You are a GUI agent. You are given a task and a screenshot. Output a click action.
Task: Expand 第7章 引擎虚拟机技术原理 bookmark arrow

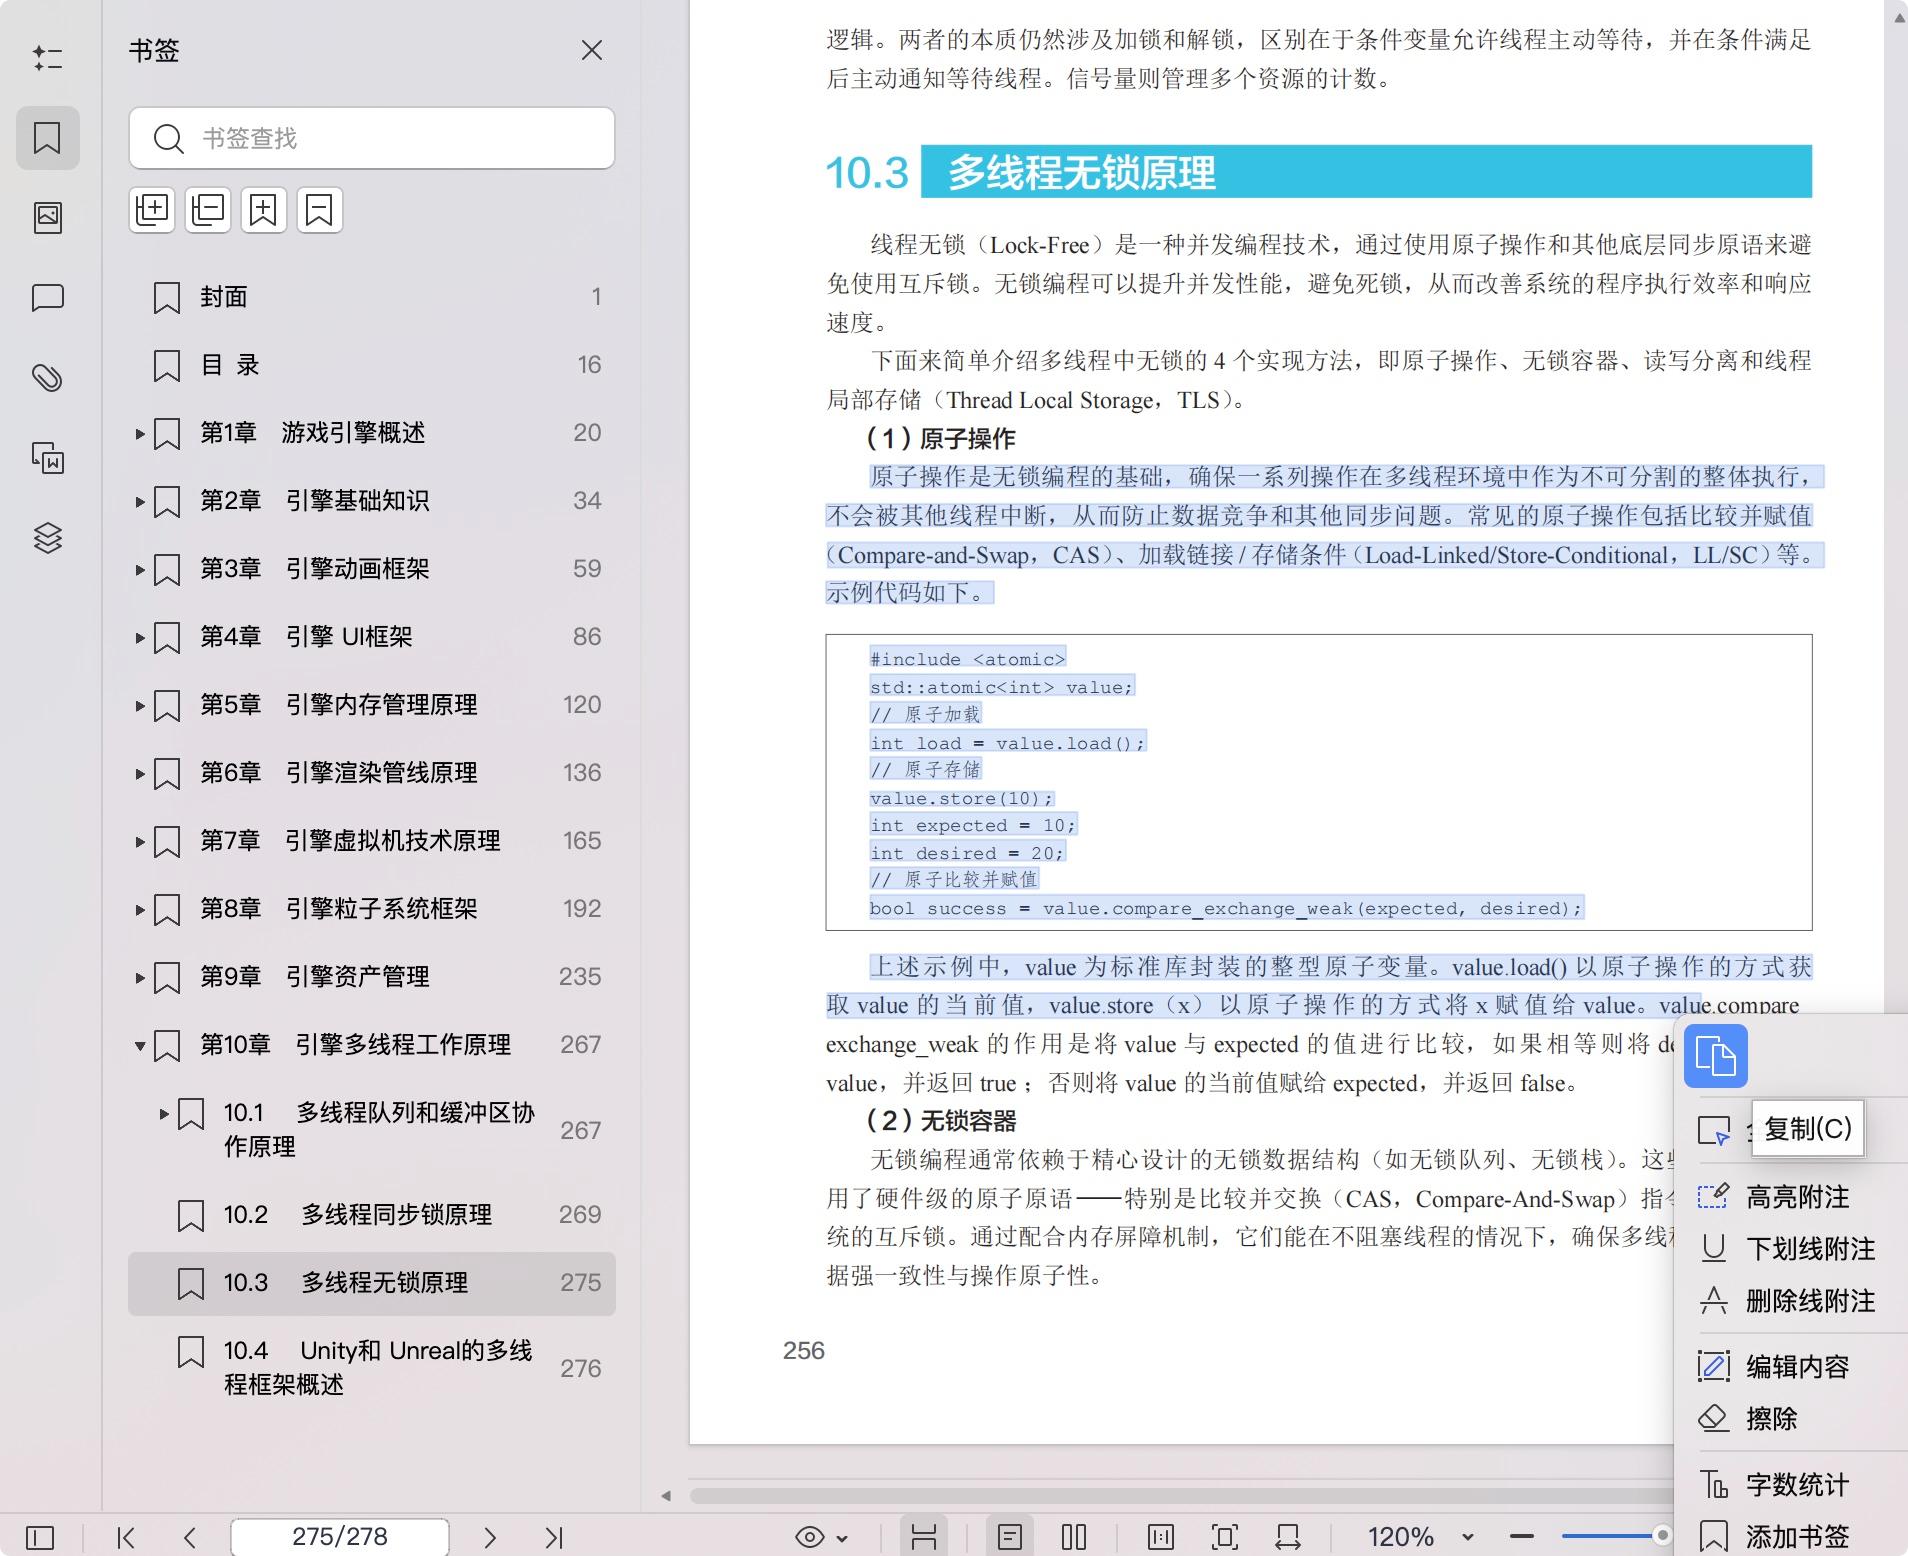[x=140, y=842]
